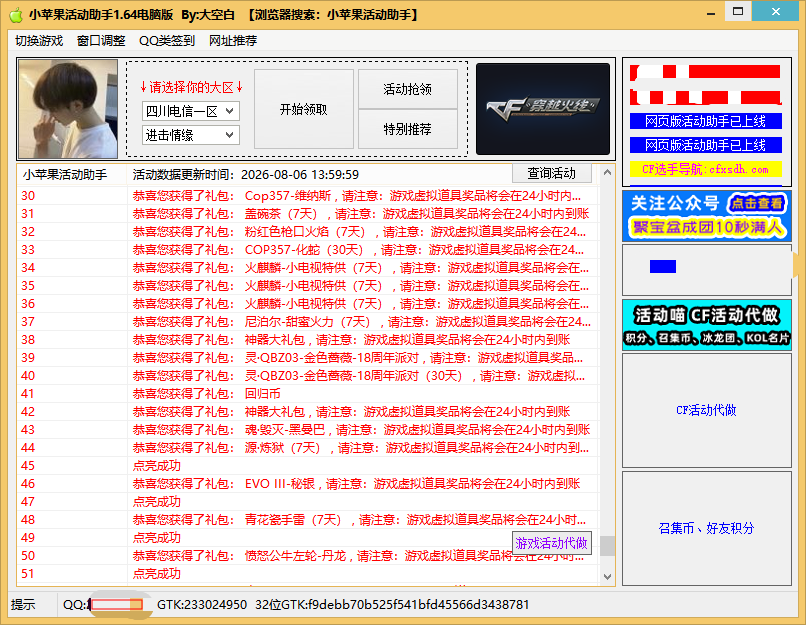Select log row 48 青花瓷手雷
Image resolution: width=806 pixels, height=625 pixels.
307,520
